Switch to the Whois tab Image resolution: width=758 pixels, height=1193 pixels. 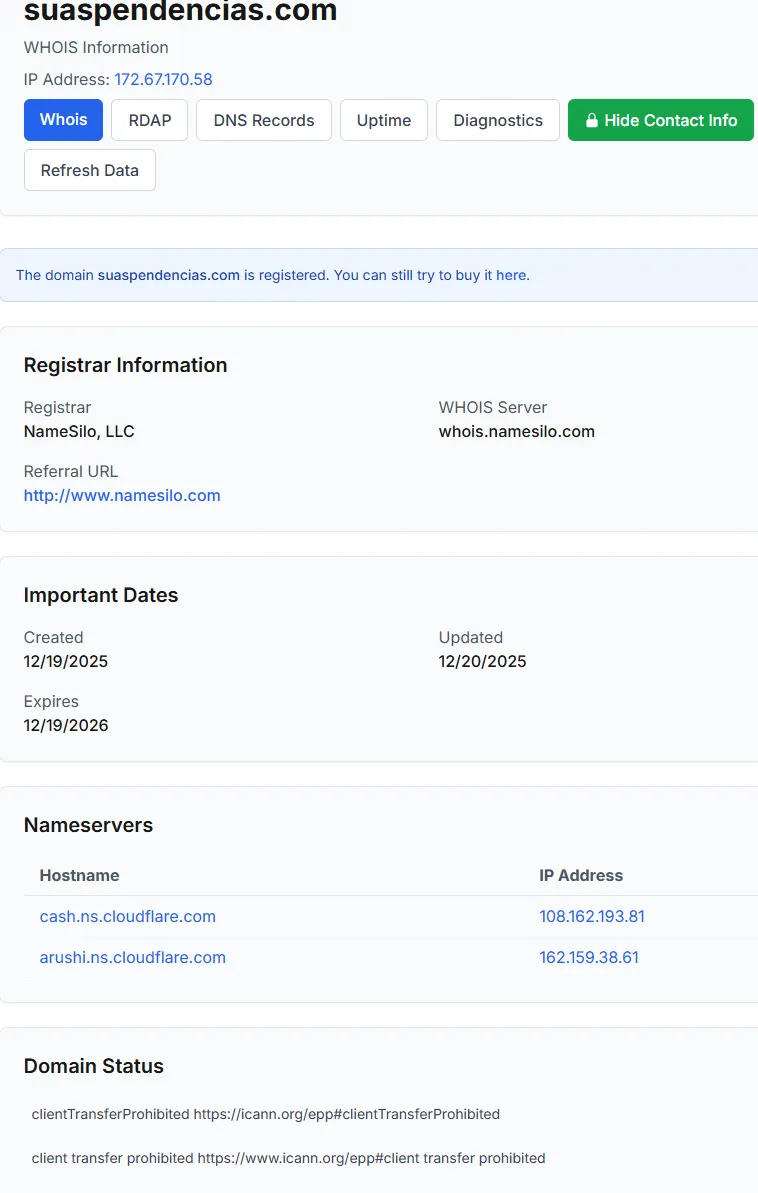(x=63, y=120)
